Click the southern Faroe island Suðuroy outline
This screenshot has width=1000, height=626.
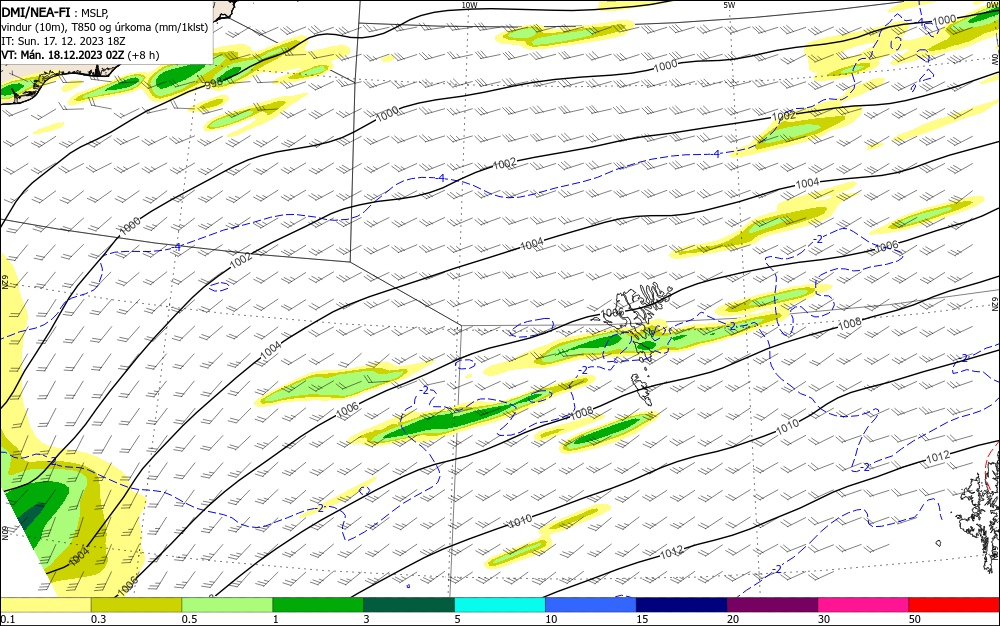point(640,388)
